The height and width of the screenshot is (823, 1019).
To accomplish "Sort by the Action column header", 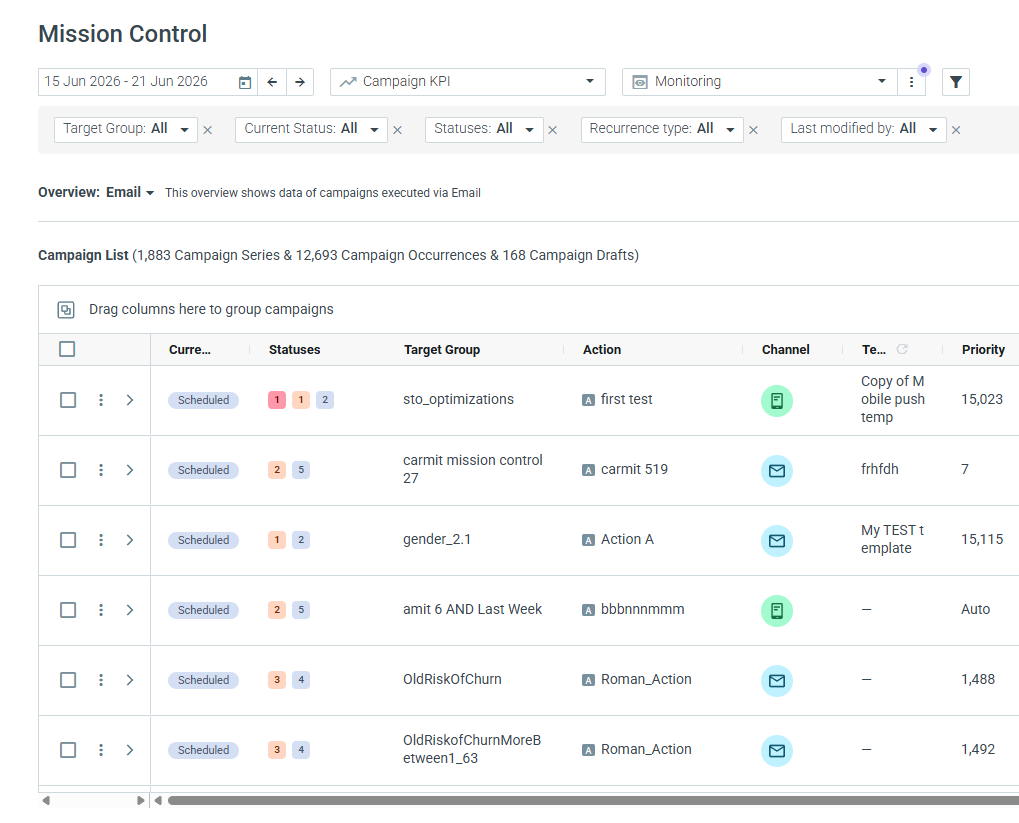I will [x=602, y=350].
